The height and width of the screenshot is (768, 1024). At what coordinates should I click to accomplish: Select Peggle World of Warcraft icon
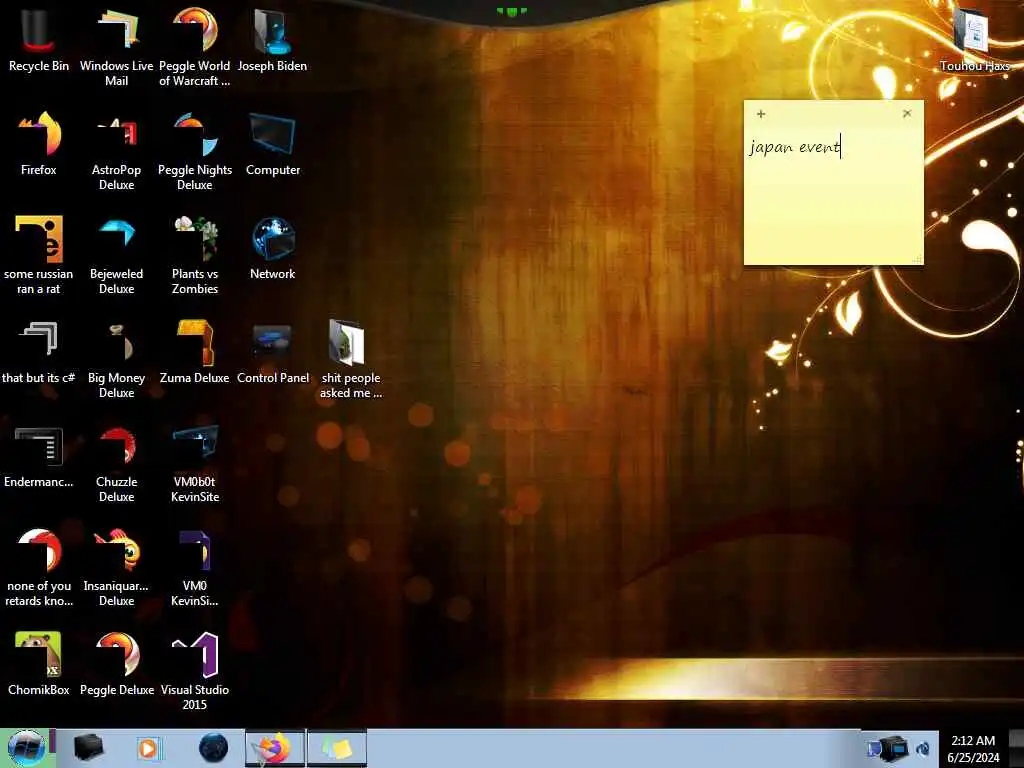tap(195, 47)
